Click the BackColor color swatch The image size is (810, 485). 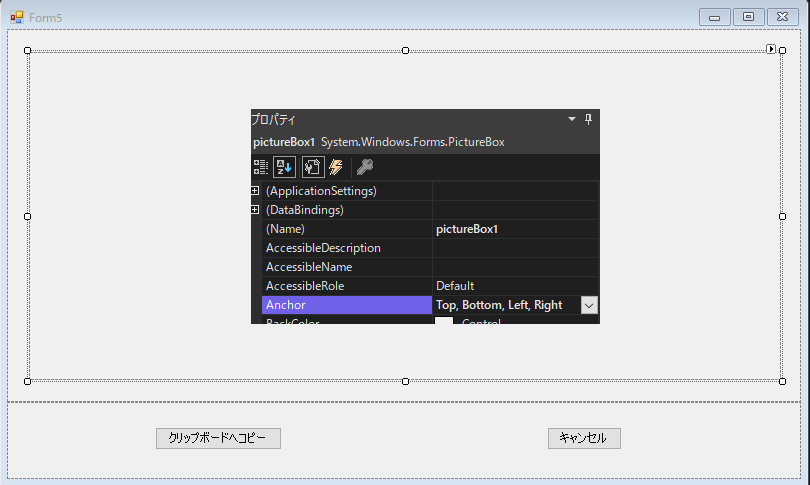[x=444, y=321]
